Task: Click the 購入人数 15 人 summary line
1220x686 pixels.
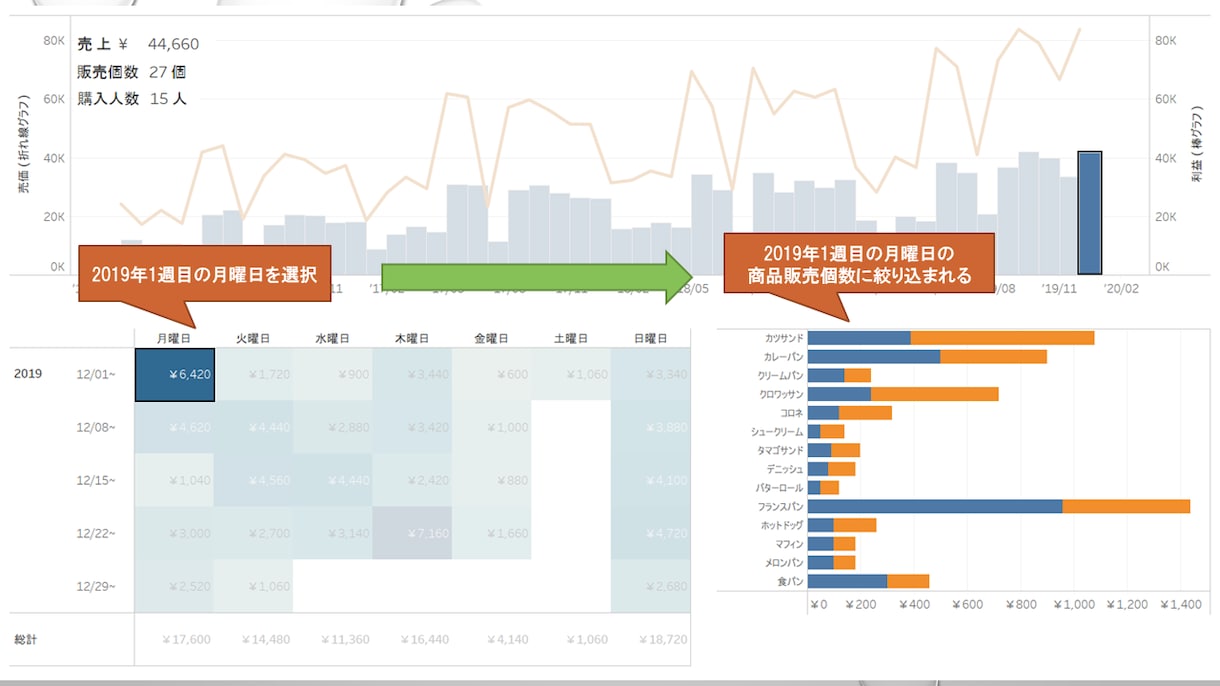Action: pyautogui.click(x=131, y=99)
